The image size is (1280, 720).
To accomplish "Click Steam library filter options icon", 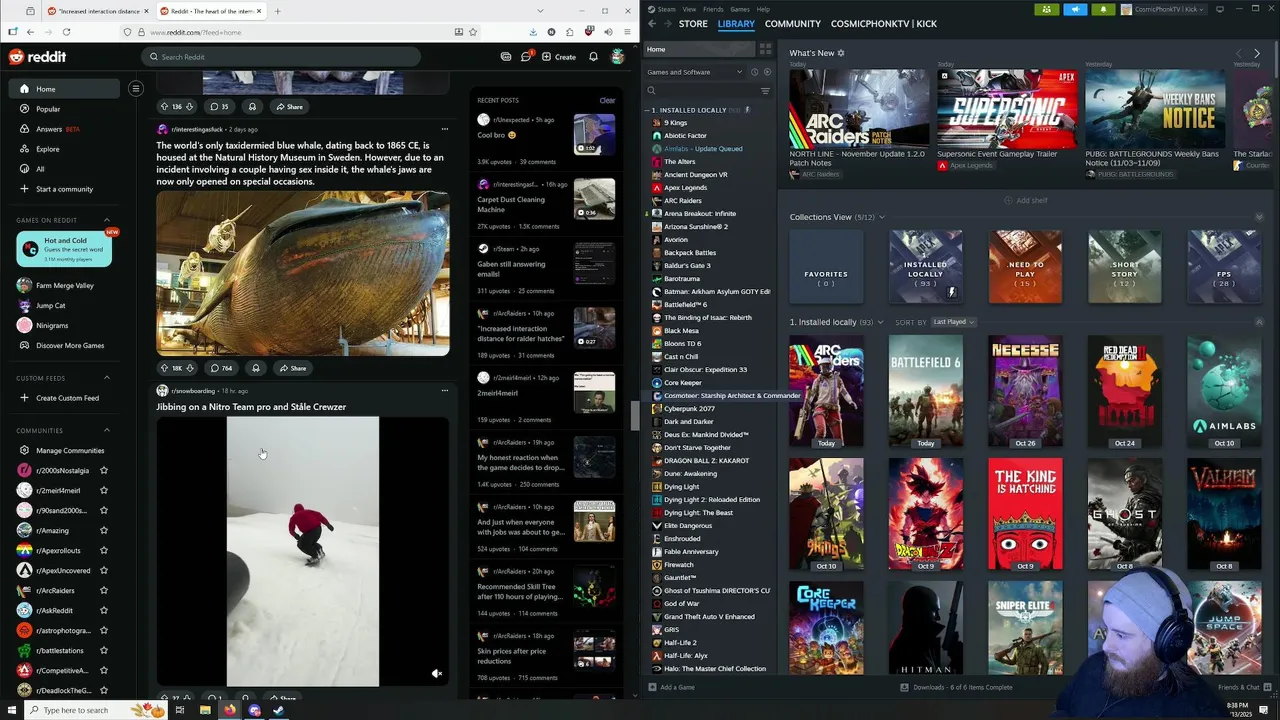I will point(765,91).
